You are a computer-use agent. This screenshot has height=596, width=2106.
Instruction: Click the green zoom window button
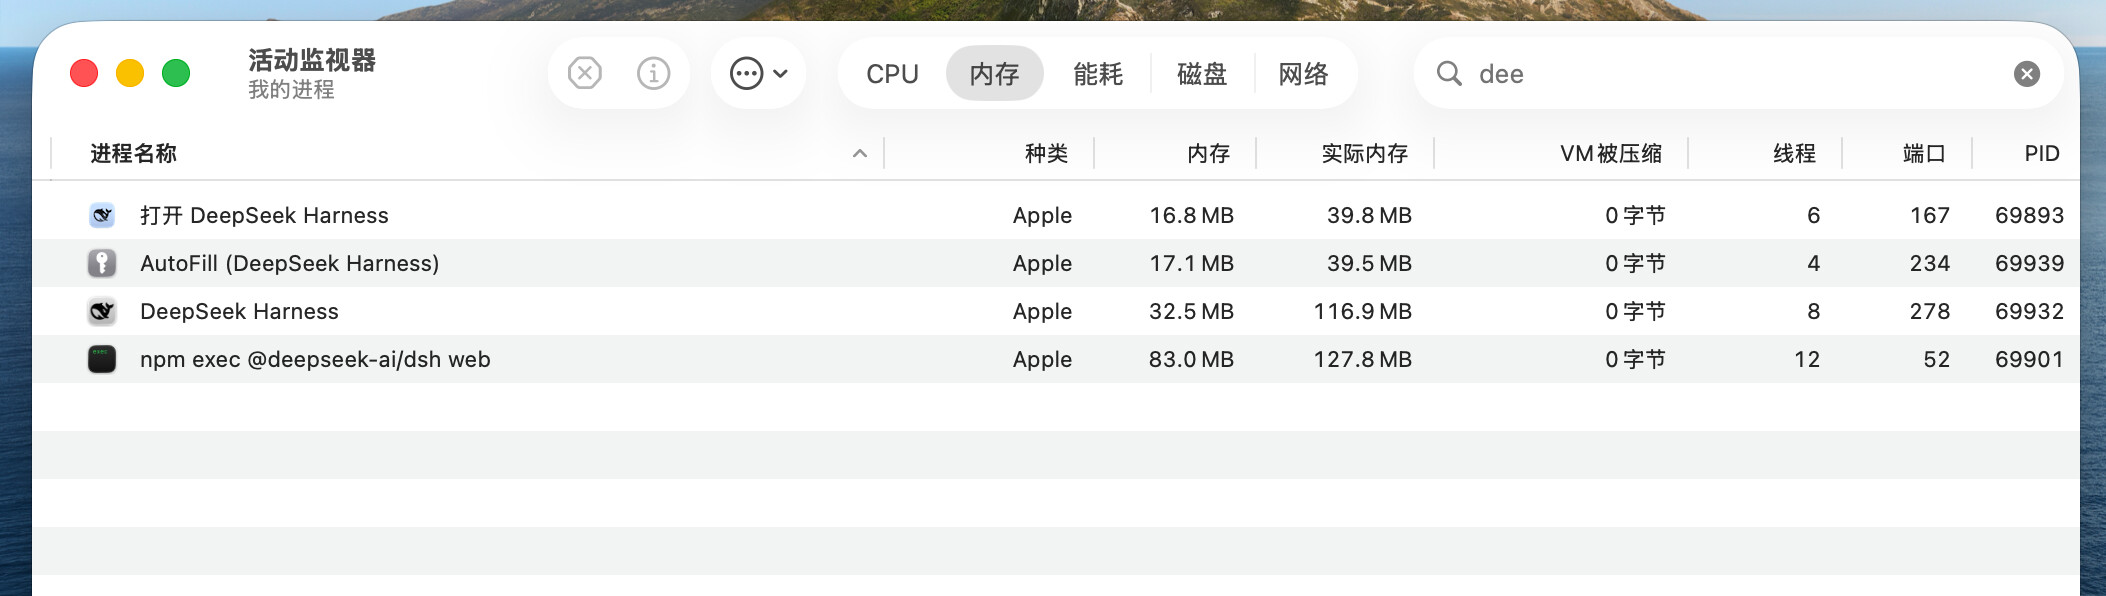click(176, 73)
